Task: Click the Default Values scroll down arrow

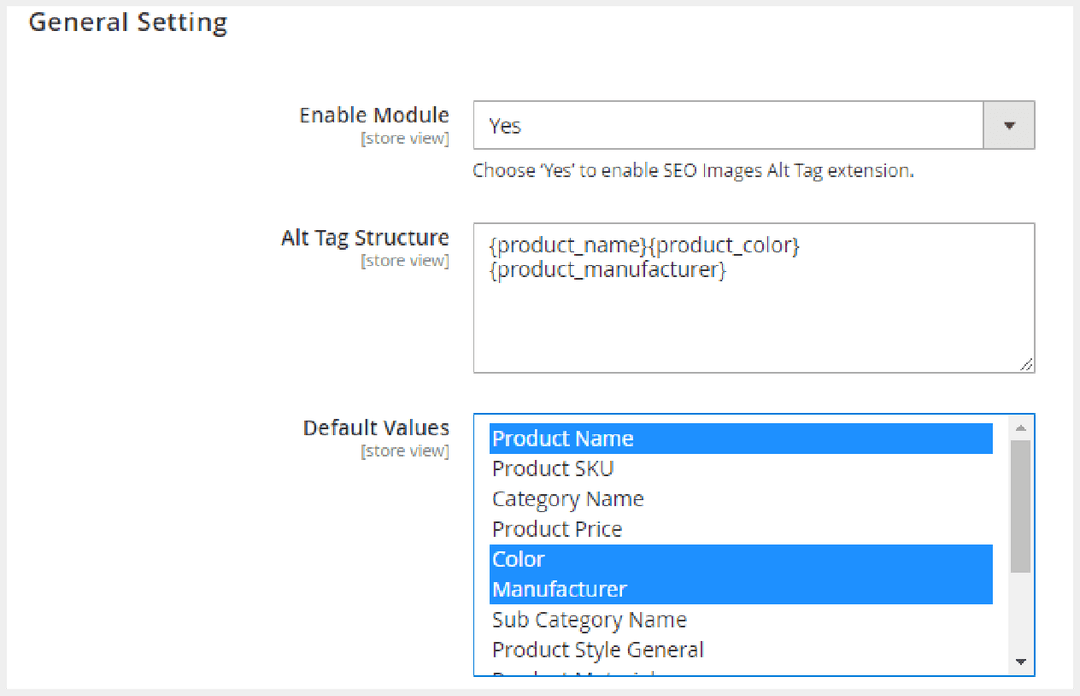Action: point(1020,662)
